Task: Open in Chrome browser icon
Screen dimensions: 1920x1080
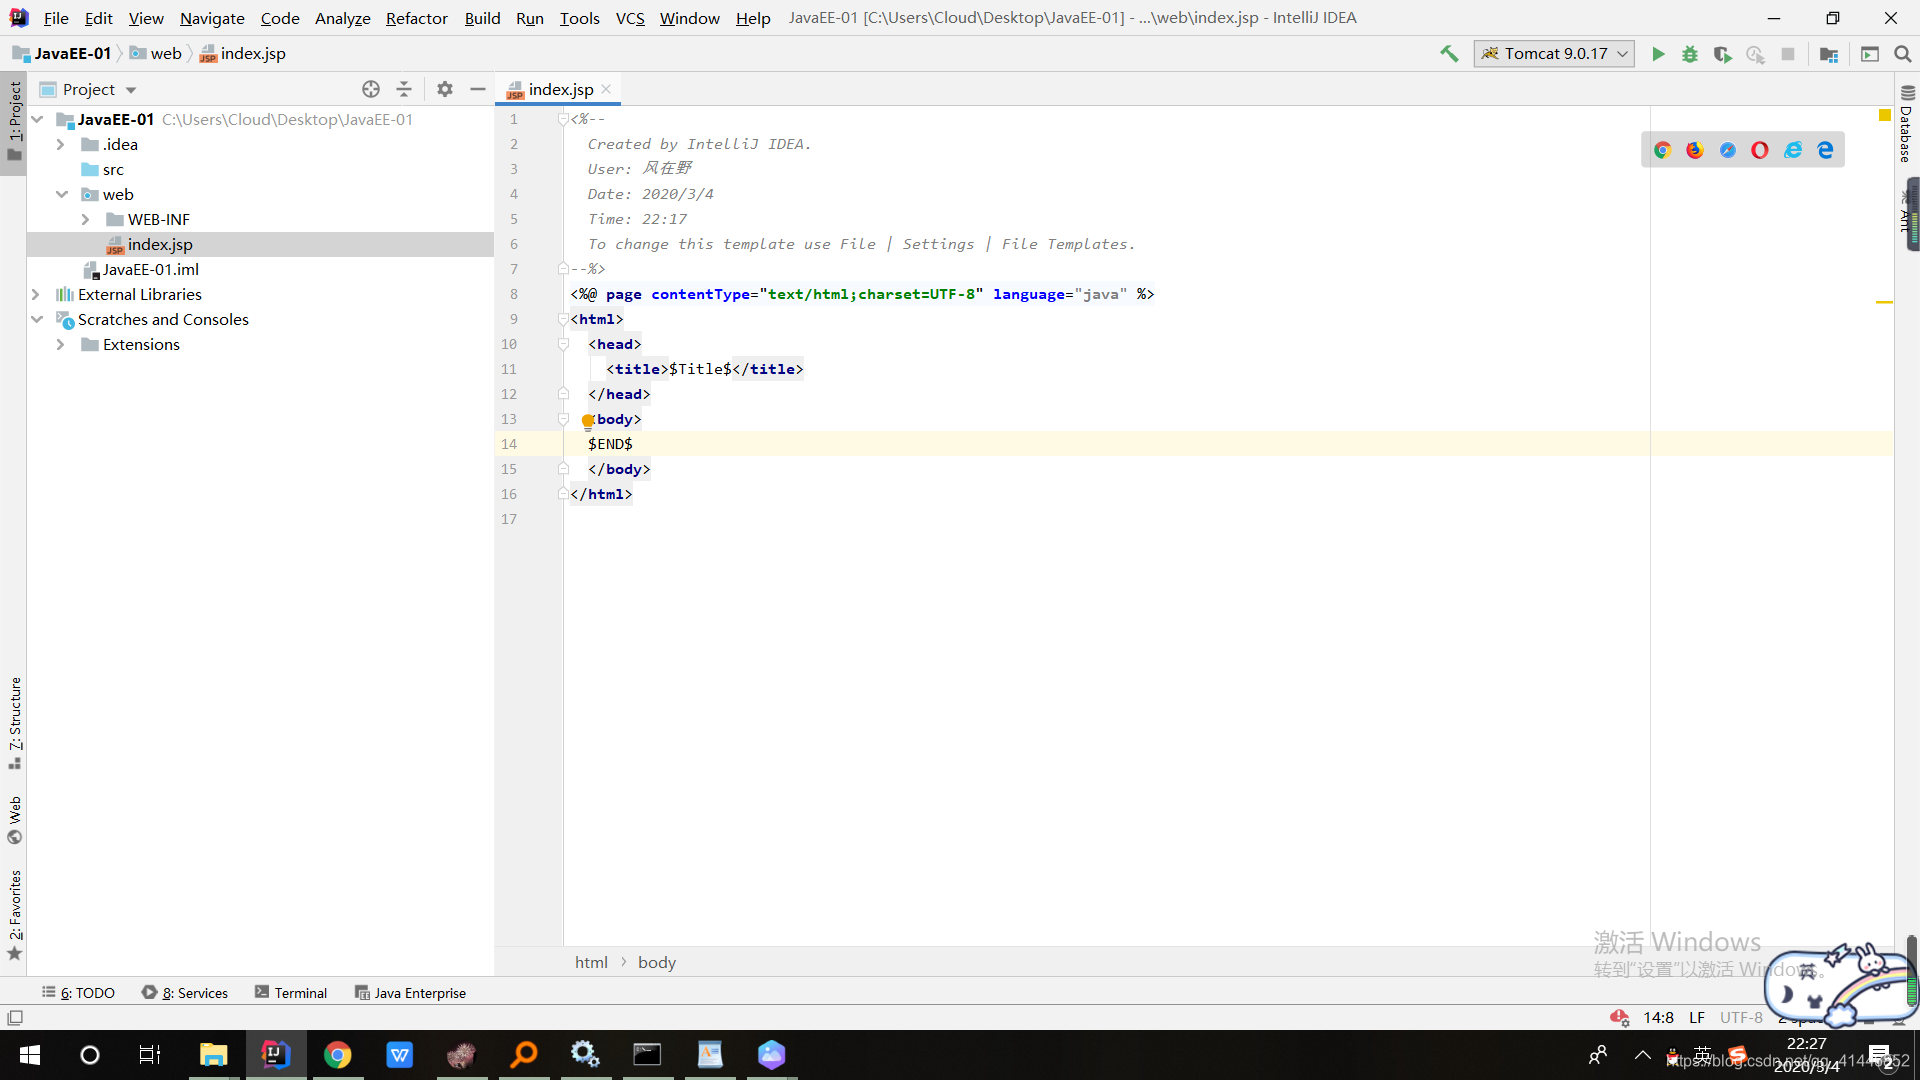Action: click(1662, 150)
